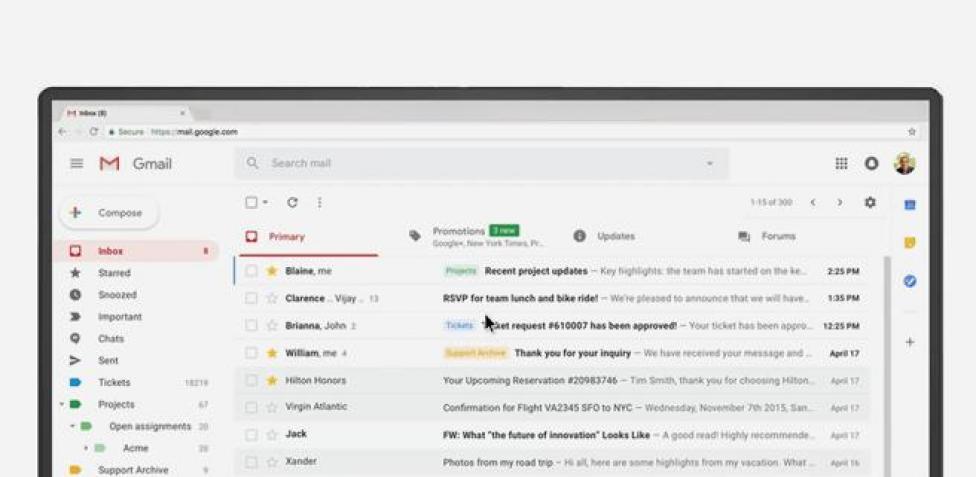
Task: Switch to the Promotions tab
Action: tap(476, 237)
